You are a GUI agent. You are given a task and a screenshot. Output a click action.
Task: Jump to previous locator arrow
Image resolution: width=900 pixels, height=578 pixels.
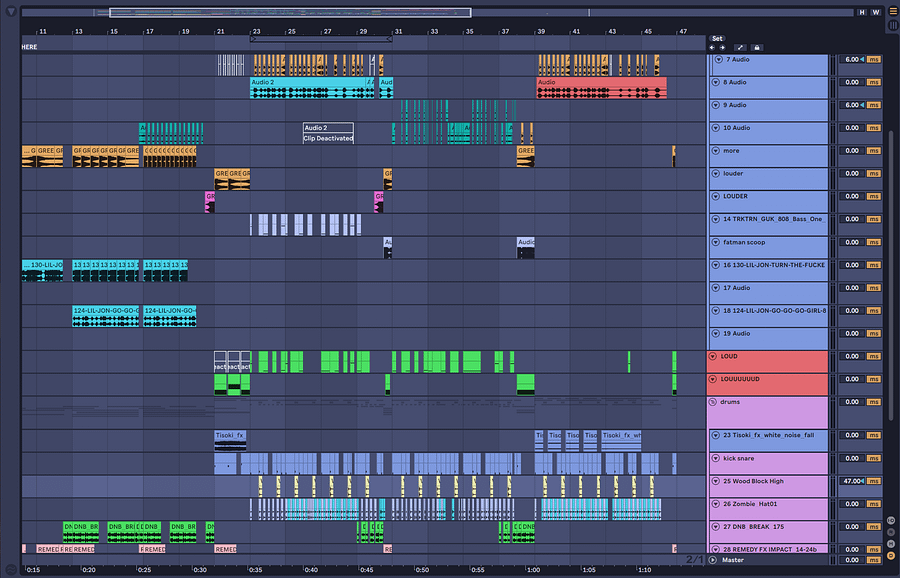click(712, 48)
